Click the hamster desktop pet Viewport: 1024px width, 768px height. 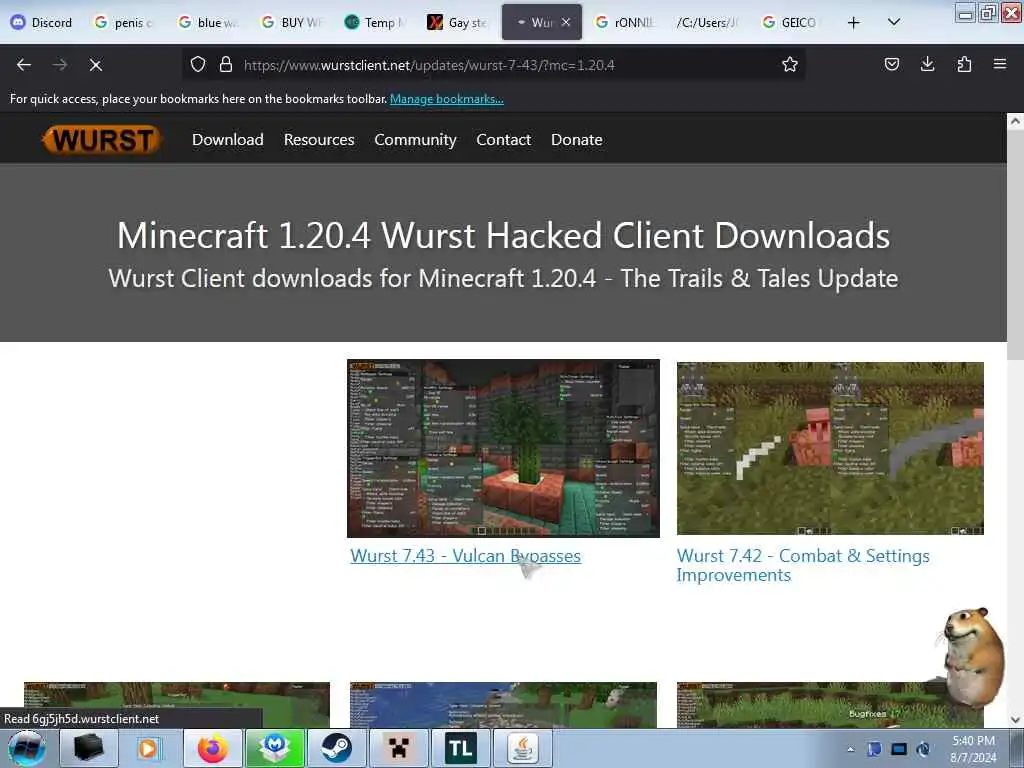pos(973,660)
